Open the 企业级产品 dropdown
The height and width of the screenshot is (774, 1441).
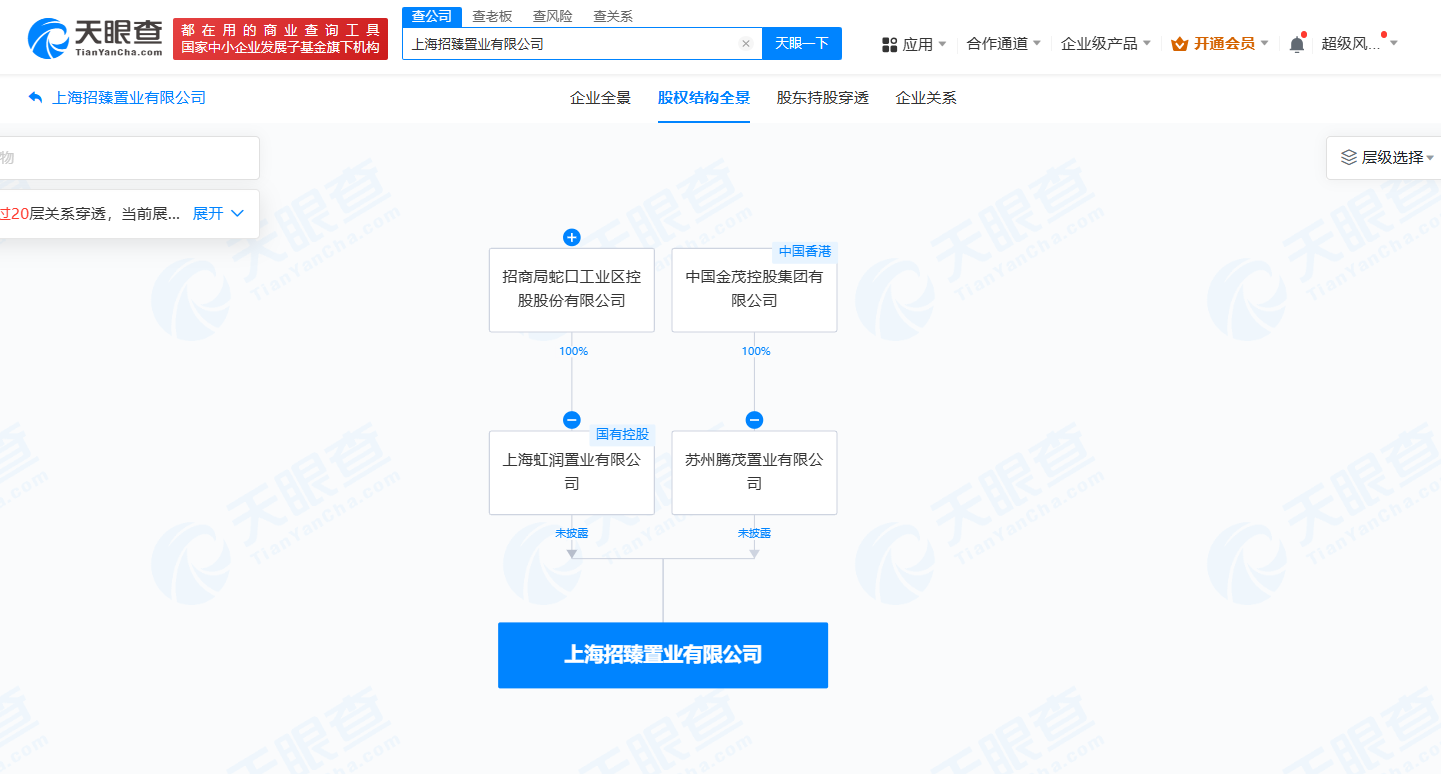(1106, 44)
